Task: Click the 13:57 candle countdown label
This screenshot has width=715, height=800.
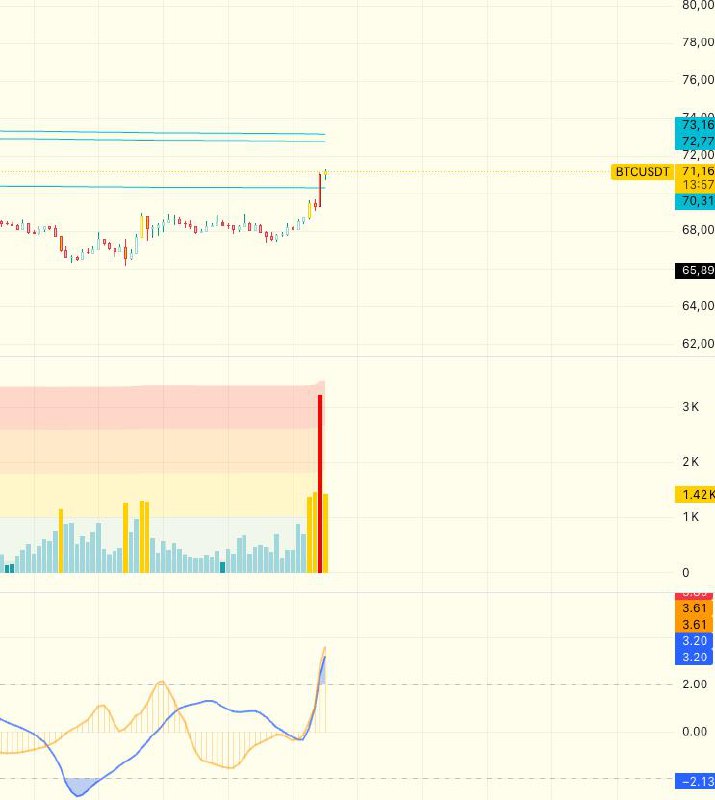Action: [696, 185]
